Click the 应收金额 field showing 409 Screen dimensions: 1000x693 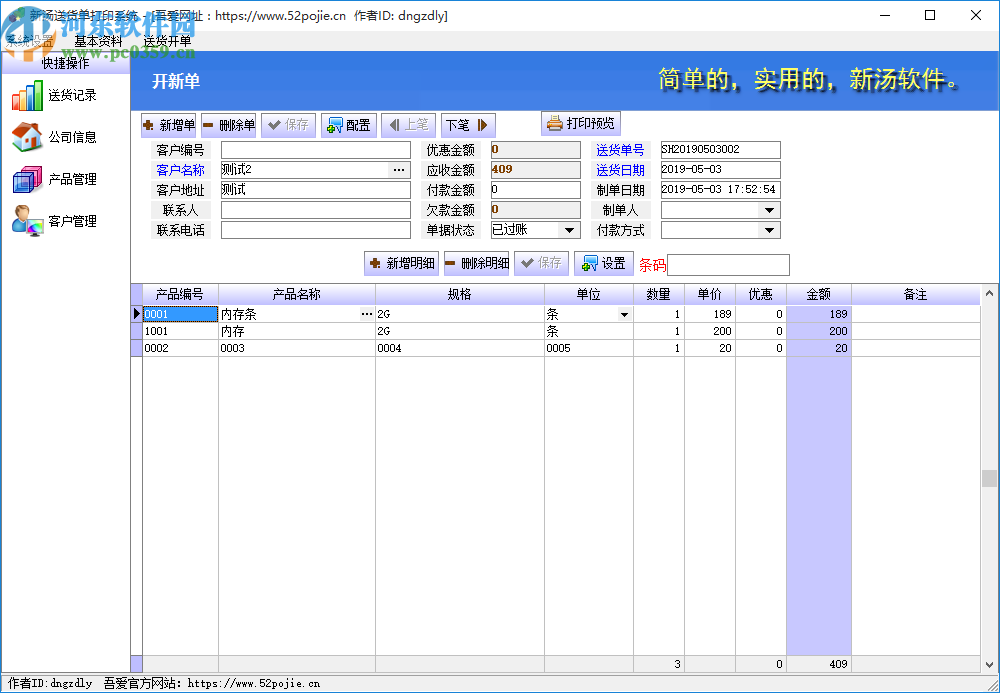pos(536,170)
